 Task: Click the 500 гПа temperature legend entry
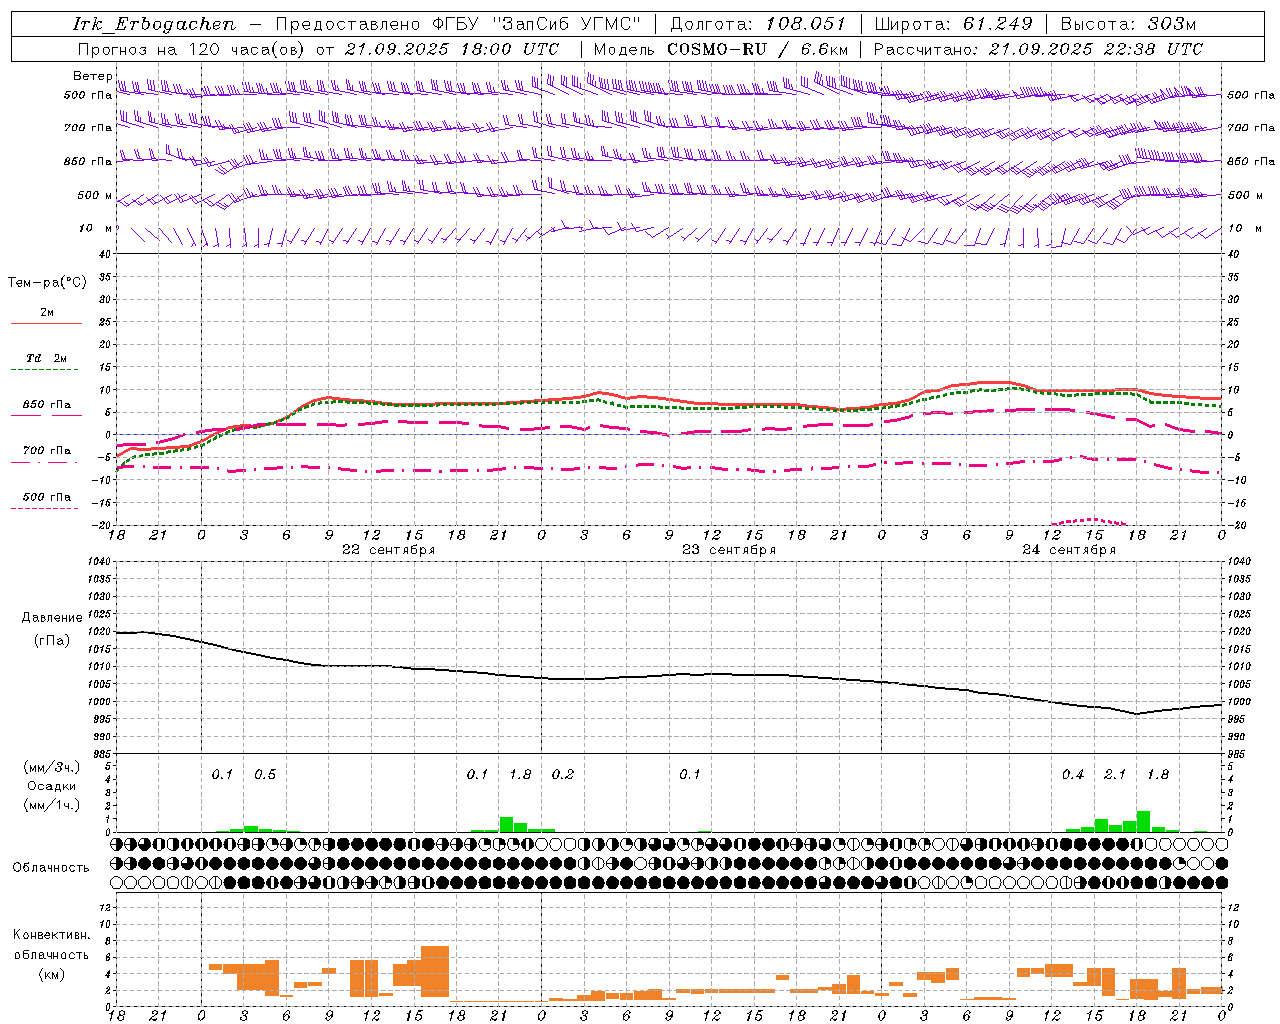click(x=47, y=497)
